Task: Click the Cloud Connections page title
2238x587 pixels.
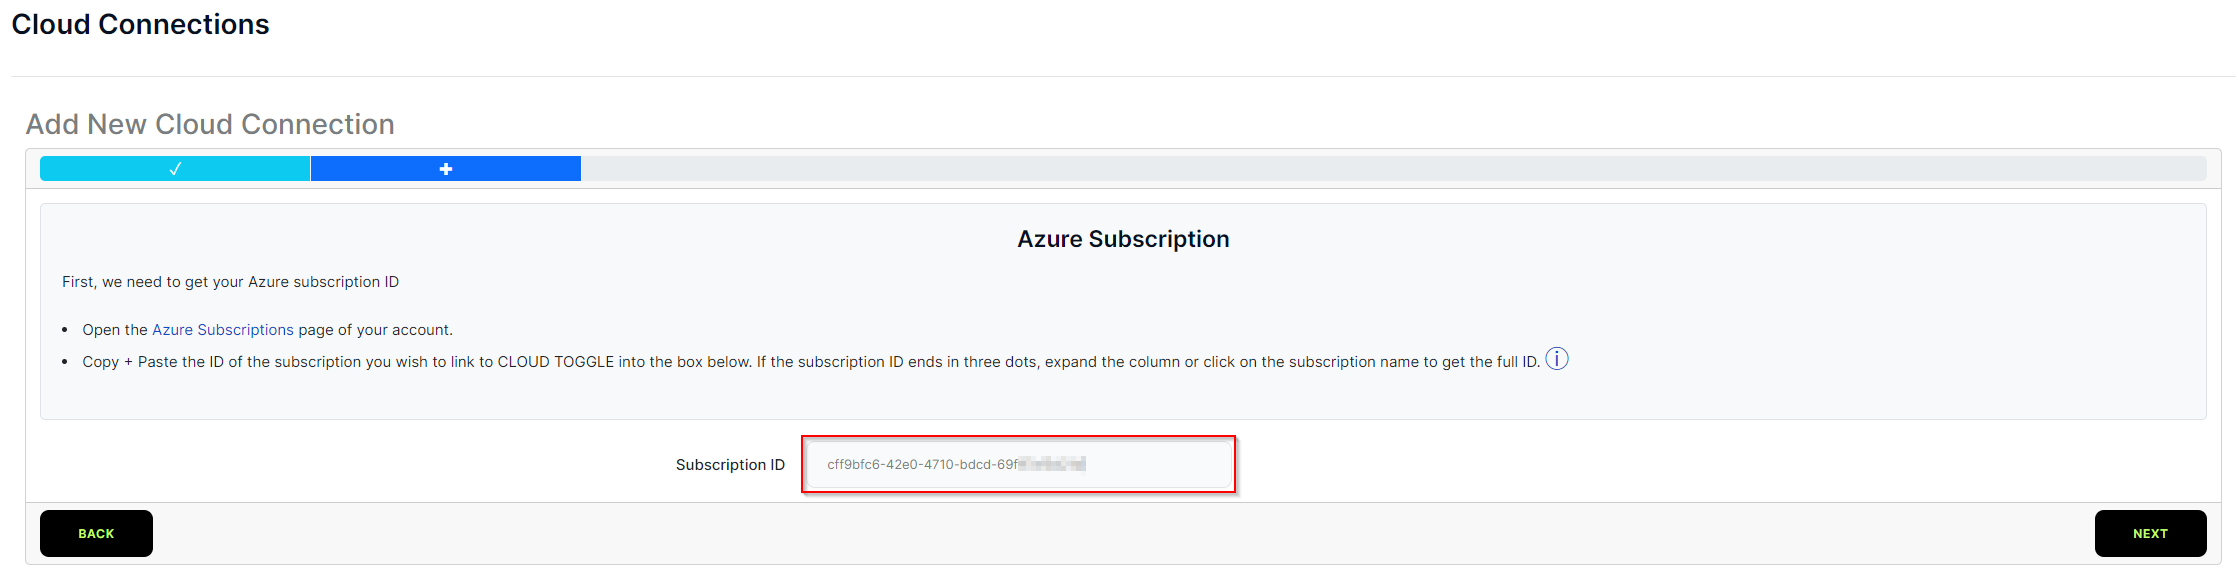Action: 140,24
